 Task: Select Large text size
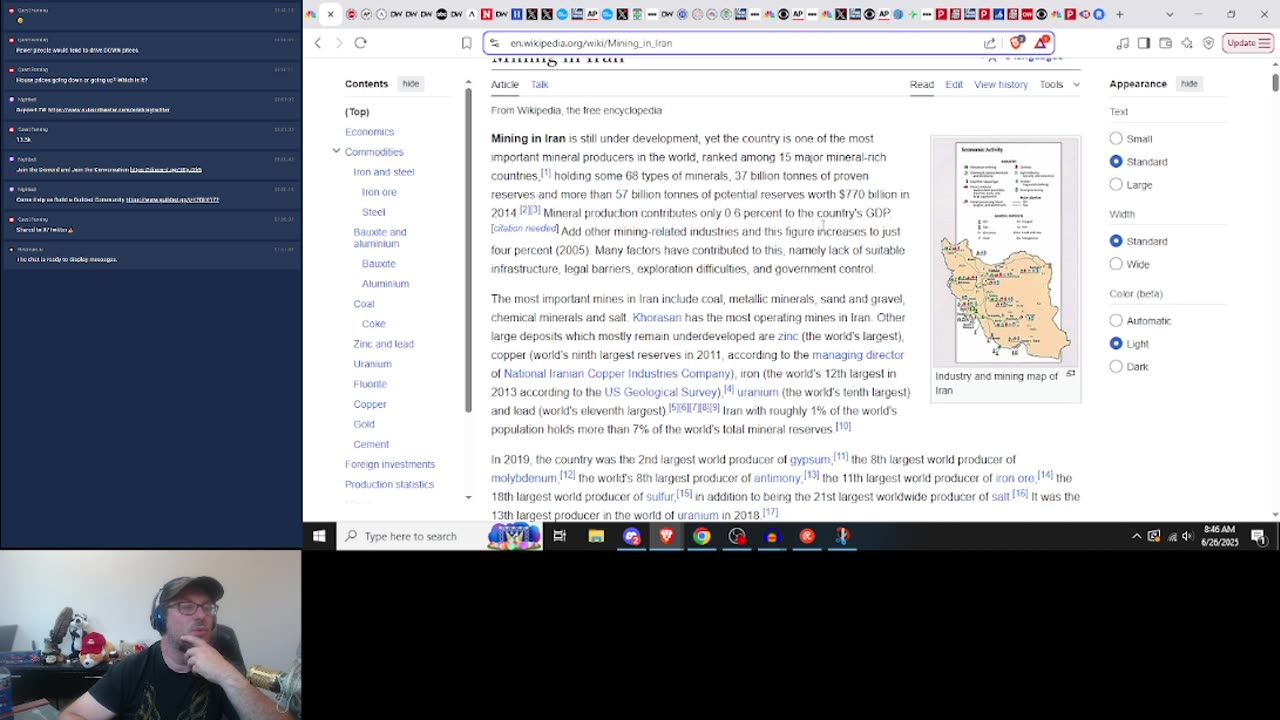pos(1116,184)
